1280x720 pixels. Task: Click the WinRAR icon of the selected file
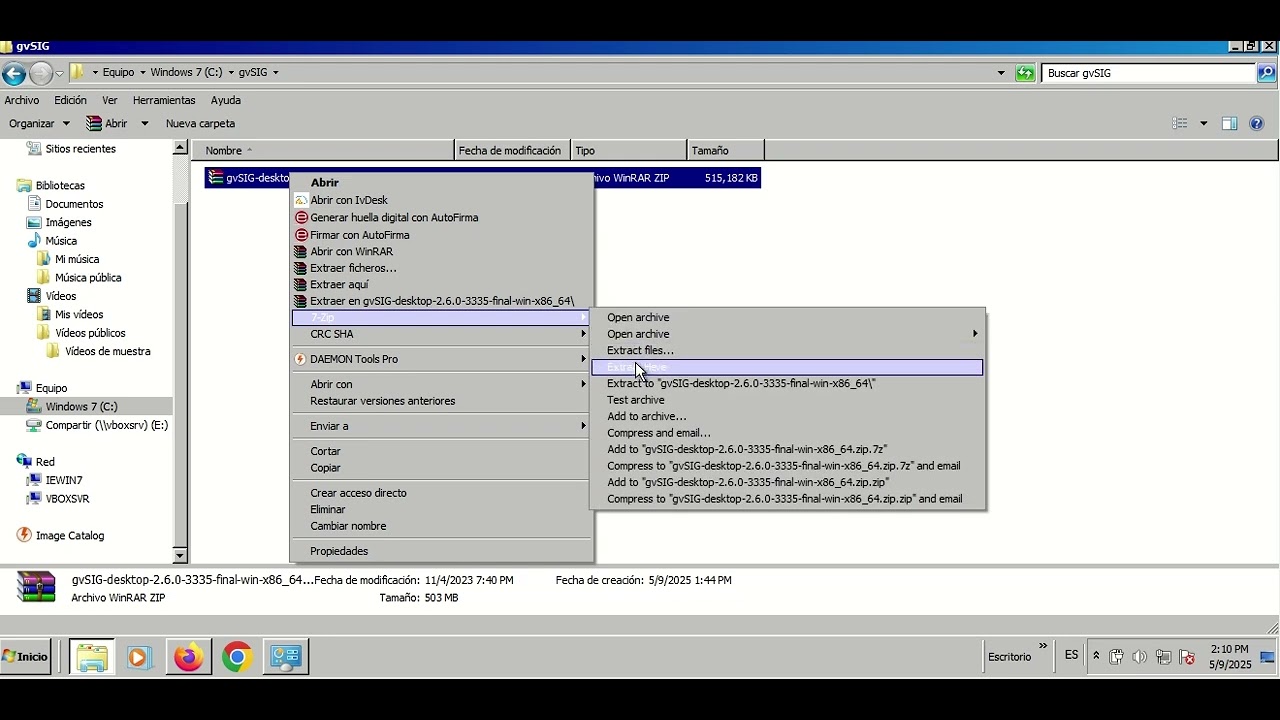pos(215,178)
